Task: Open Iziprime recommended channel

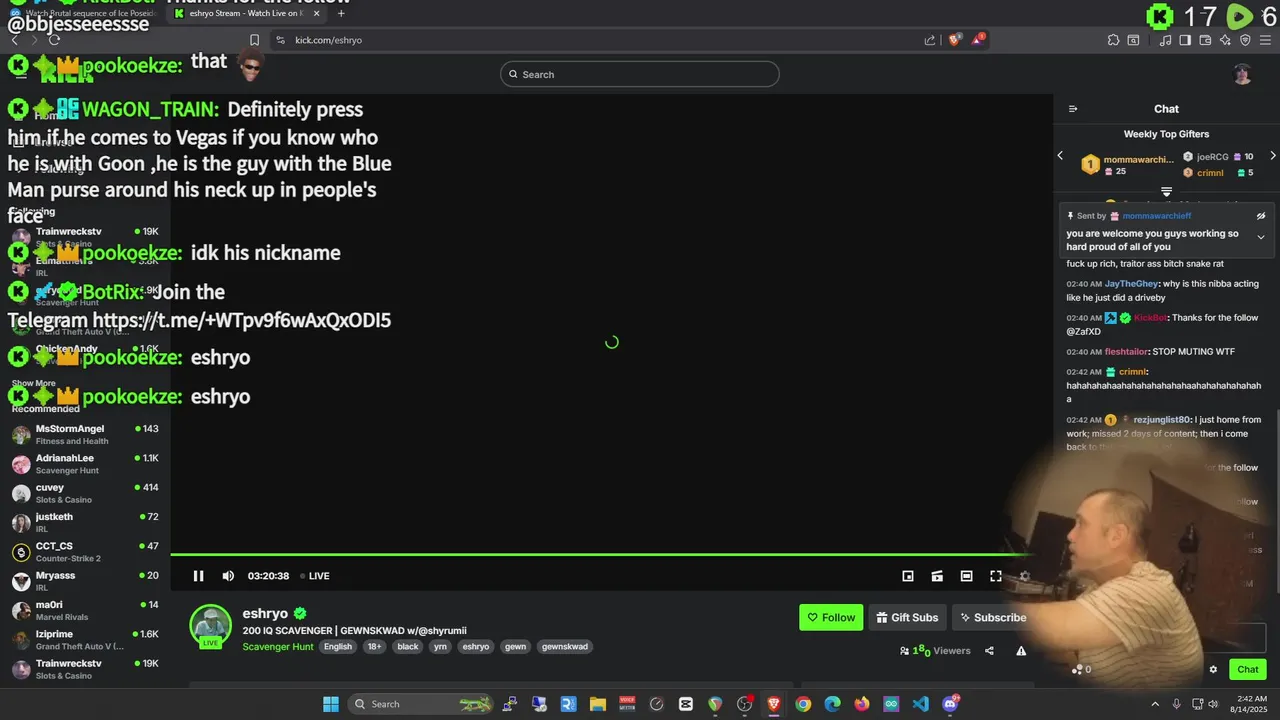Action: pyautogui.click(x=85, y=640)
